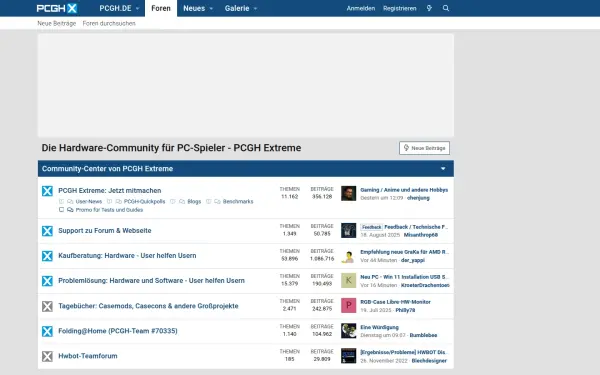This screenshot has width=600, height=375.
Task: Click Neue Beiträge in the sub-navigation
Action: (x=57, y=23)
